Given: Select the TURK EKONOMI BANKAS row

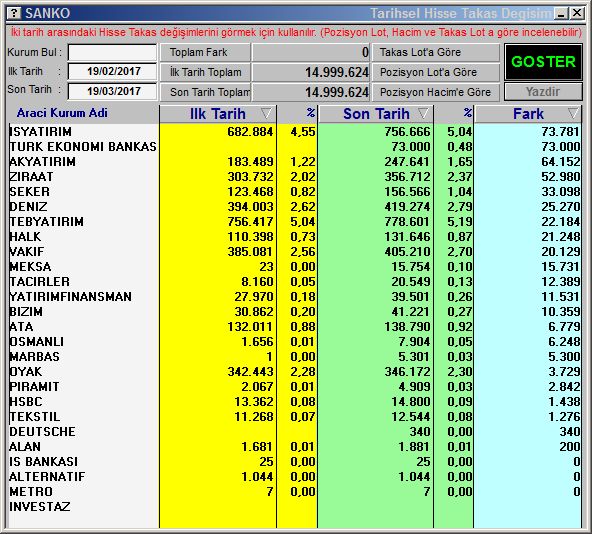Looking at the screenshot, I should [x=294, y=147].
